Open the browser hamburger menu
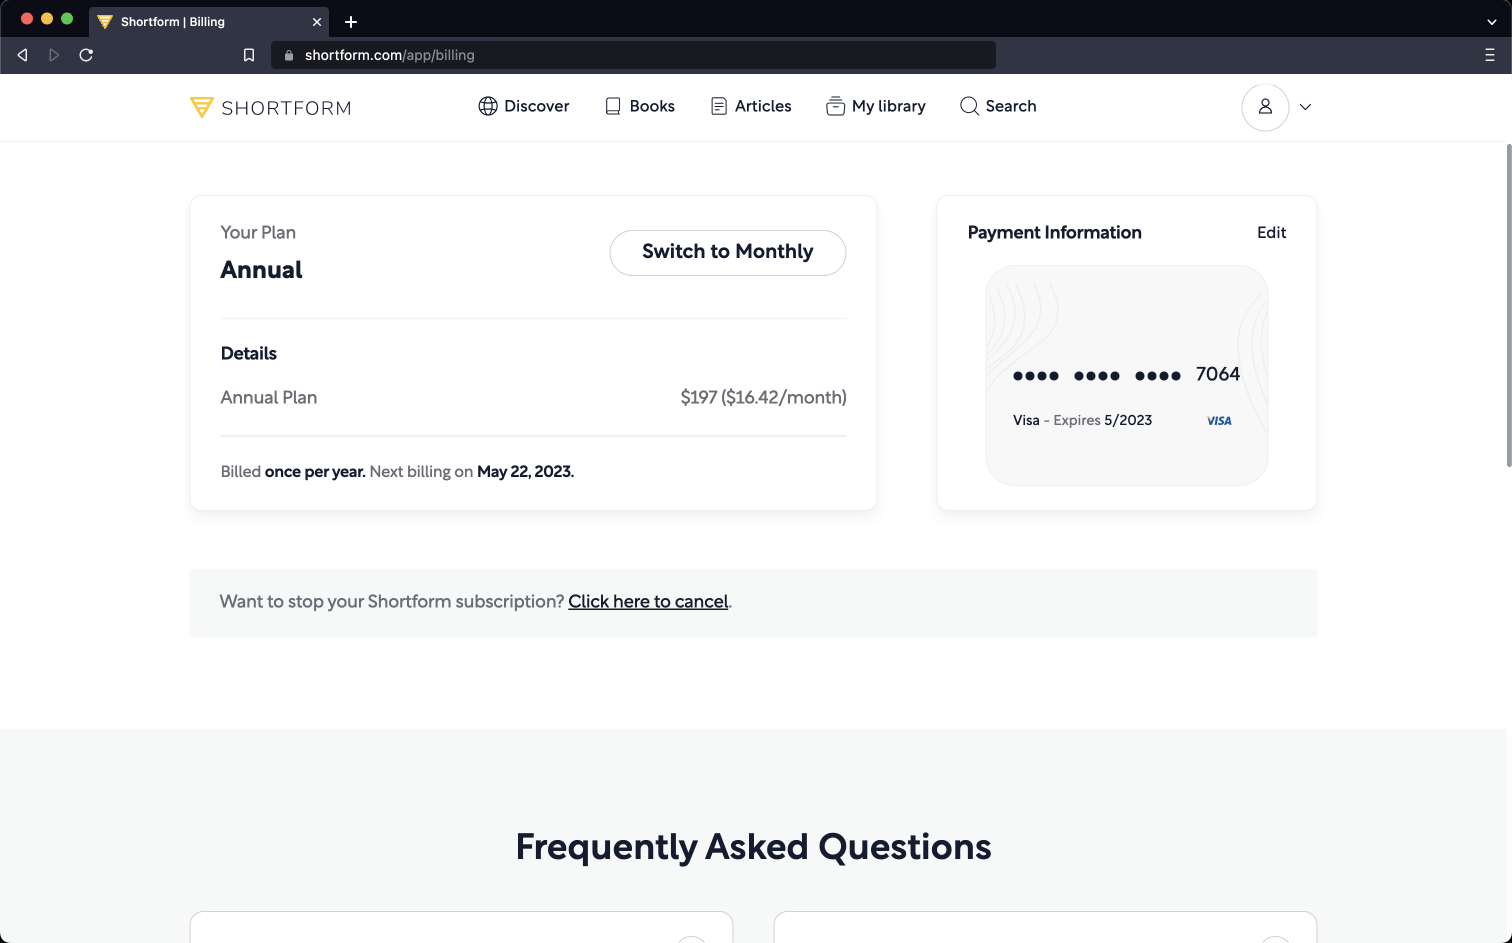 tap(1490, 55)
